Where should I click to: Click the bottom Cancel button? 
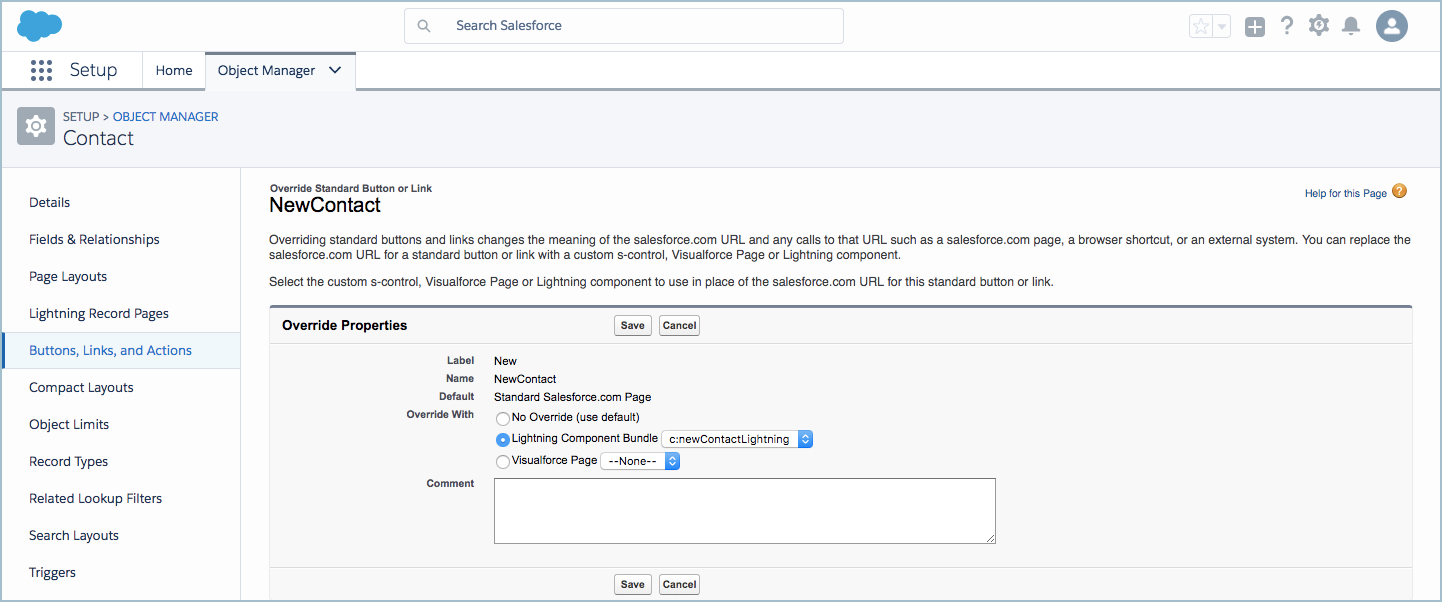tap(679, 584)
